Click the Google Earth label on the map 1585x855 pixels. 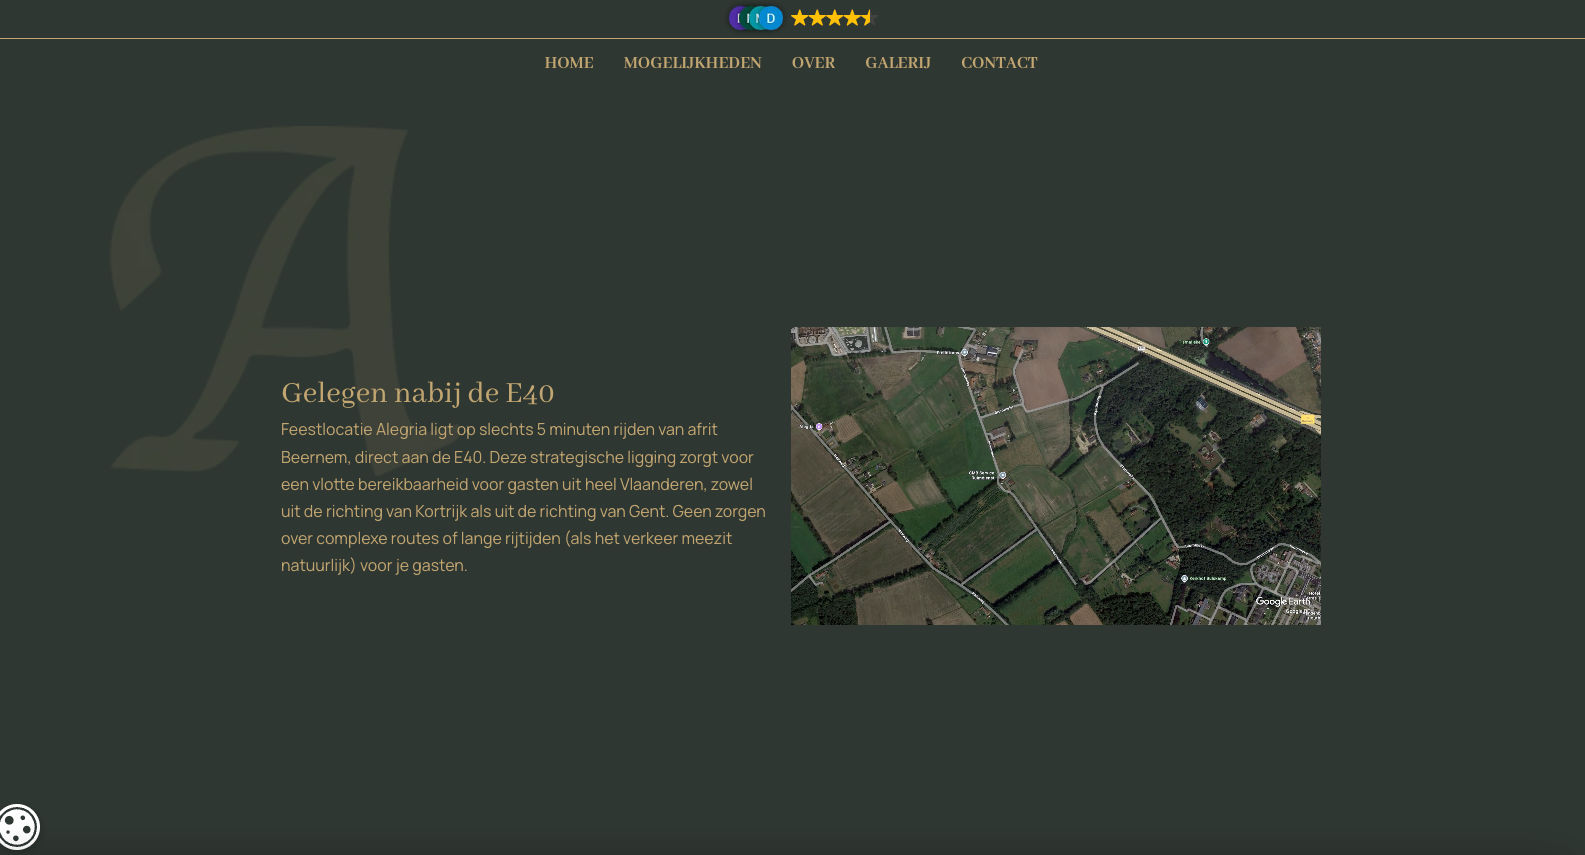[1283, 601]
